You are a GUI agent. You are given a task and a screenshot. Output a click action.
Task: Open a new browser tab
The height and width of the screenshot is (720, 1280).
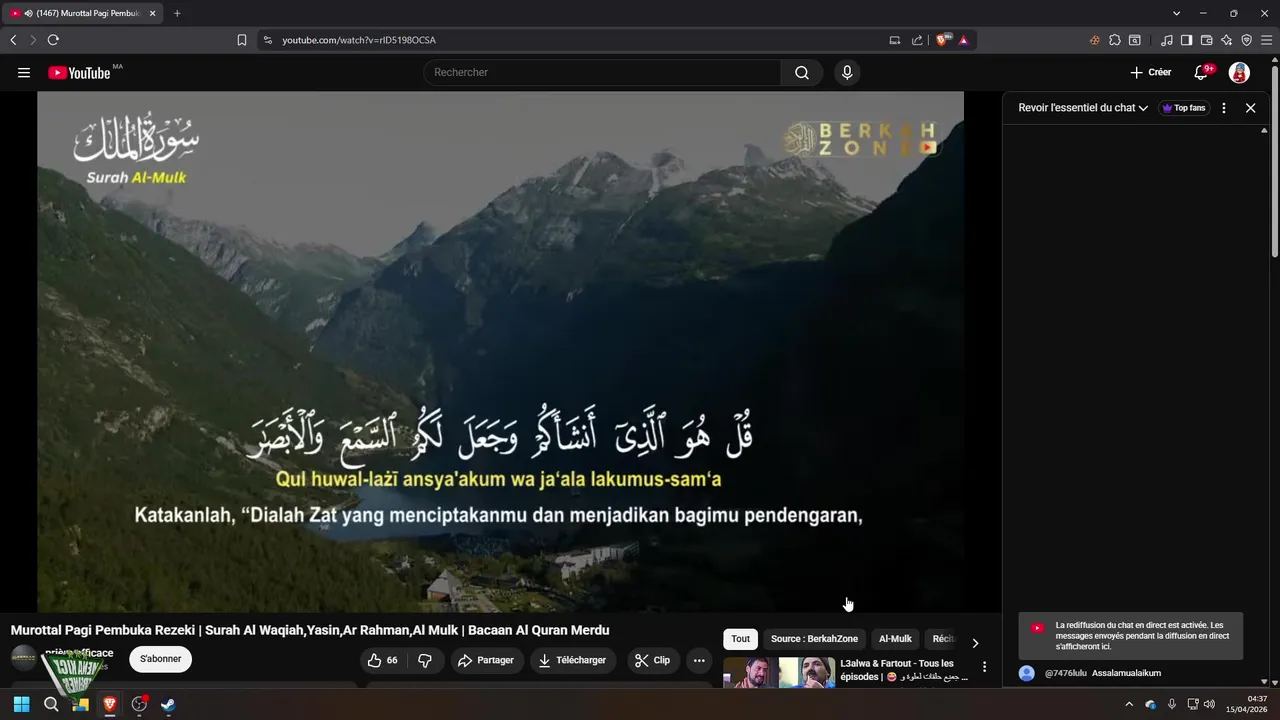point(177,13)
